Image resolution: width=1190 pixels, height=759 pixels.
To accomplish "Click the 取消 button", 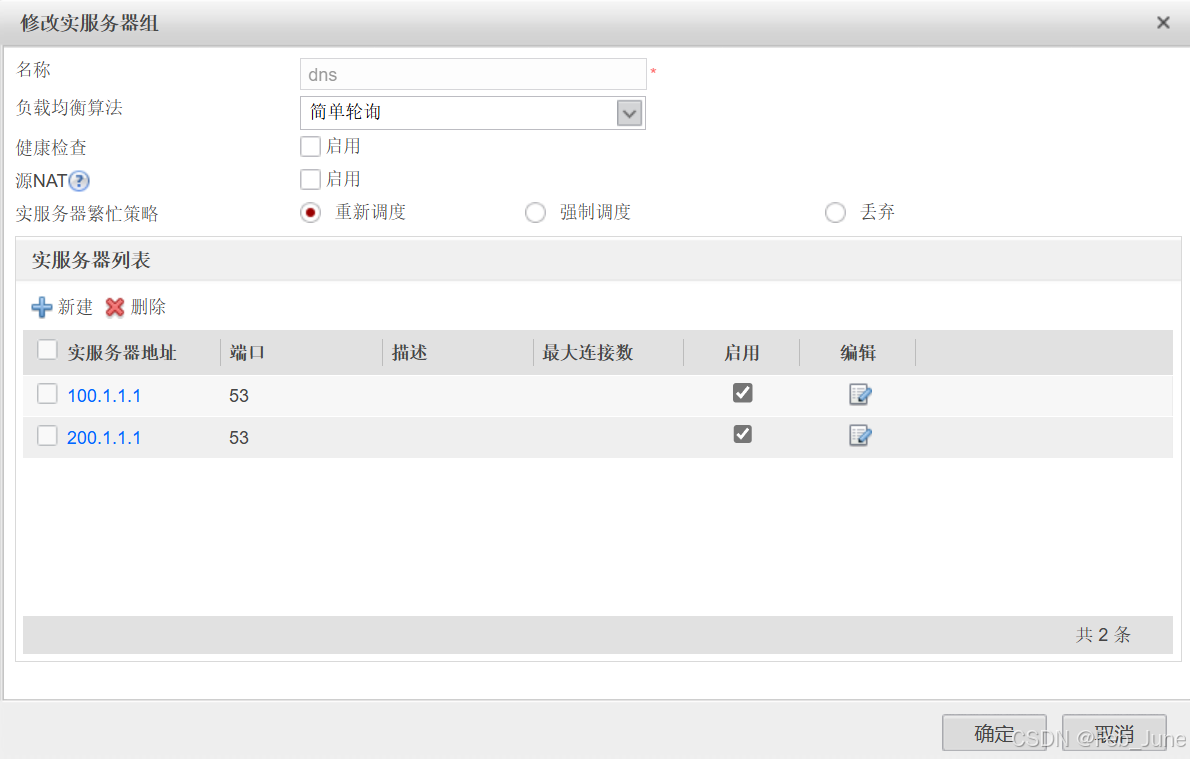I will 1114,733.
